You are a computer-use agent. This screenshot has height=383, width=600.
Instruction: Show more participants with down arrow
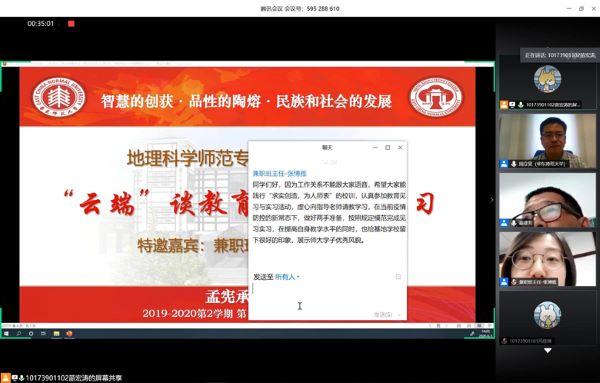tap(548, 350)
